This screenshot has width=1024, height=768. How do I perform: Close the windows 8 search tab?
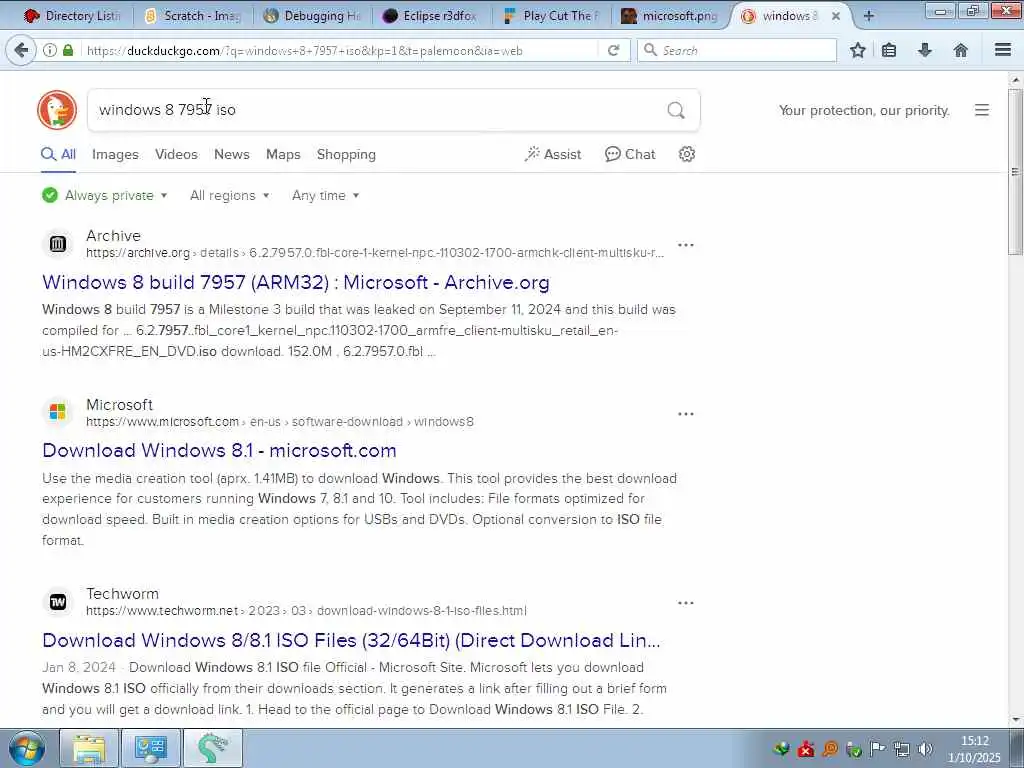click(x=835, y=16)
